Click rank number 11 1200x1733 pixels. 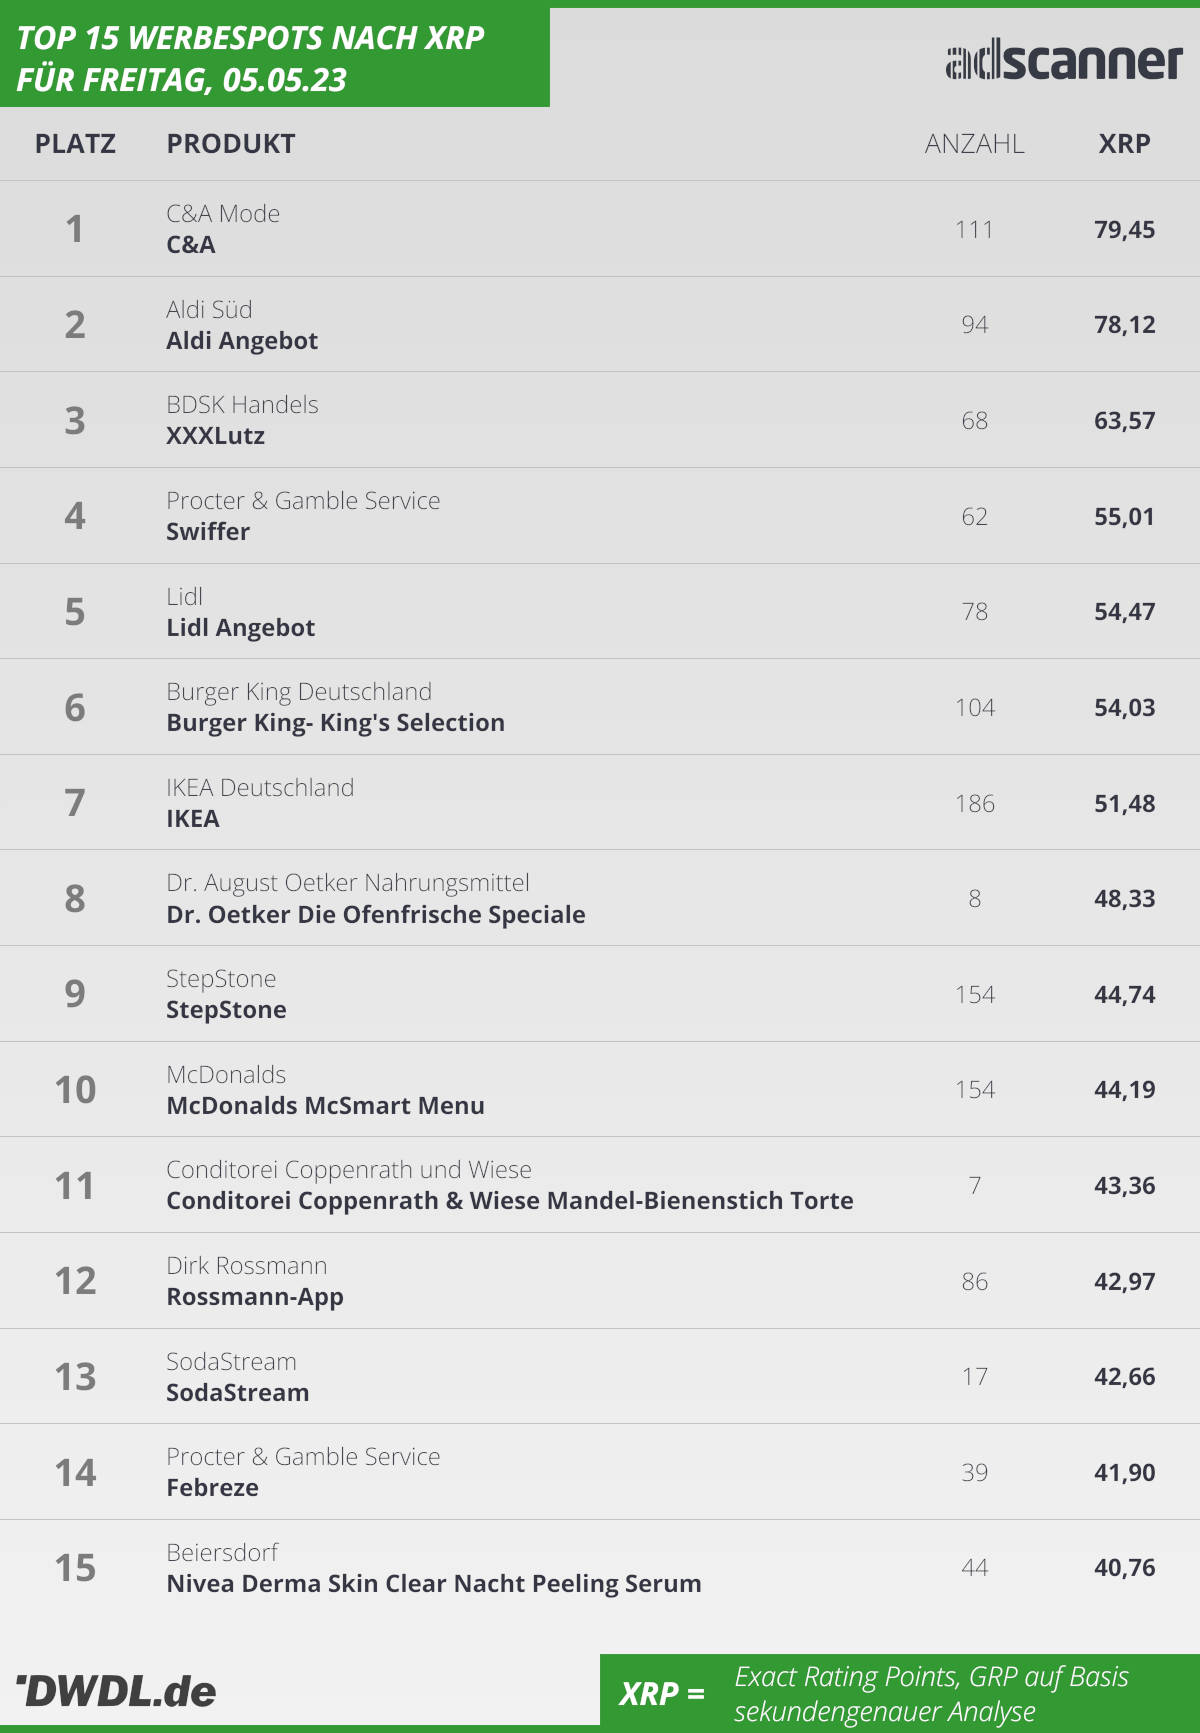tap(75, 1186)
